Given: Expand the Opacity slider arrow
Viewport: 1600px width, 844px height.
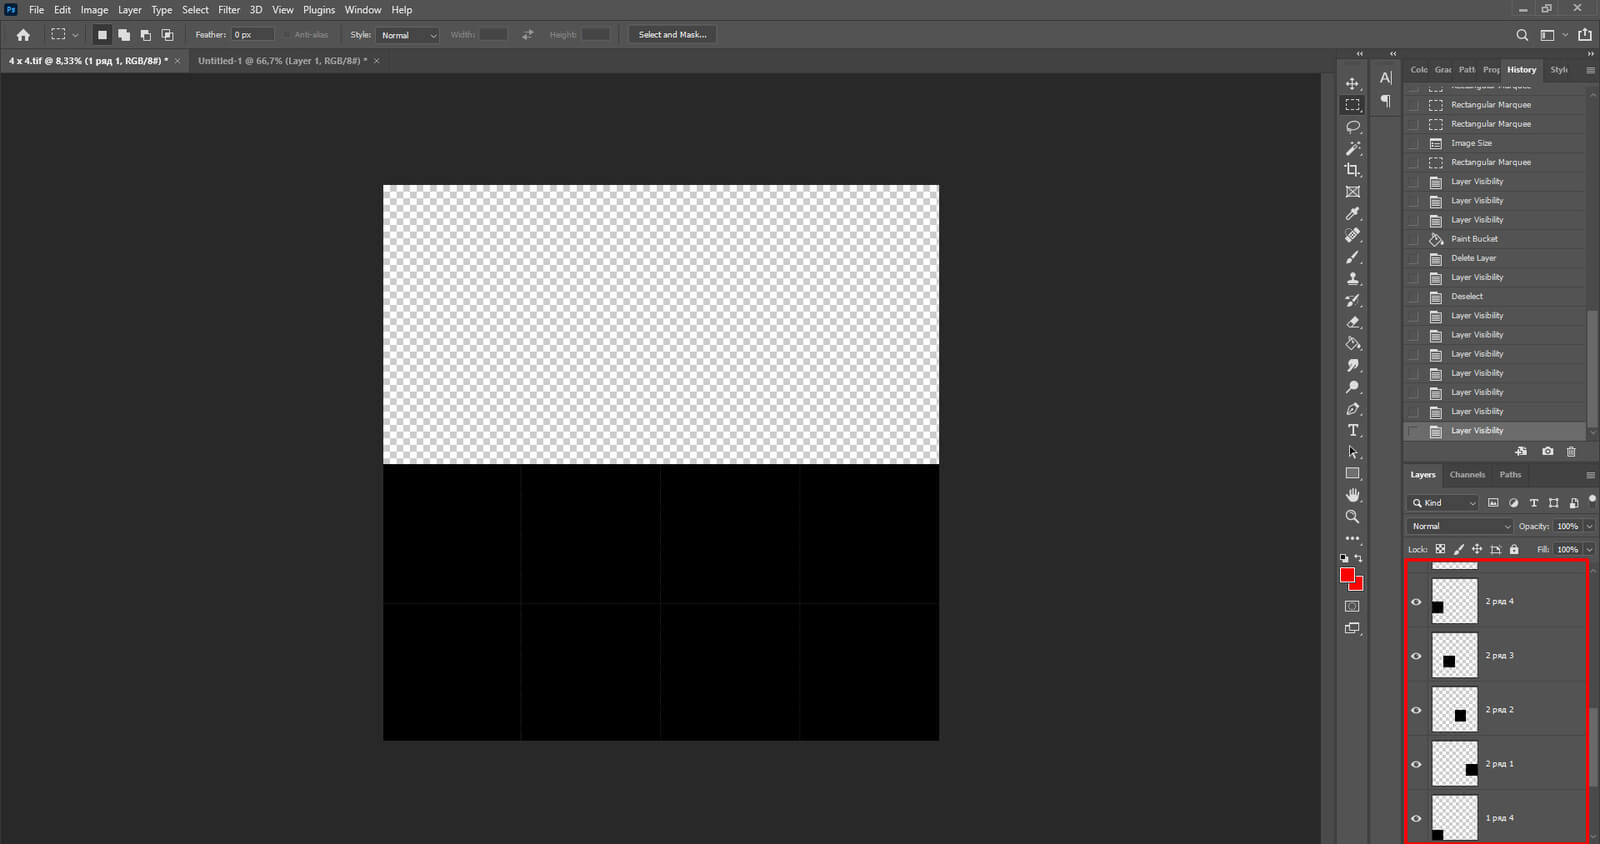Looking at the screenshot, I should tap(1589, 526).
